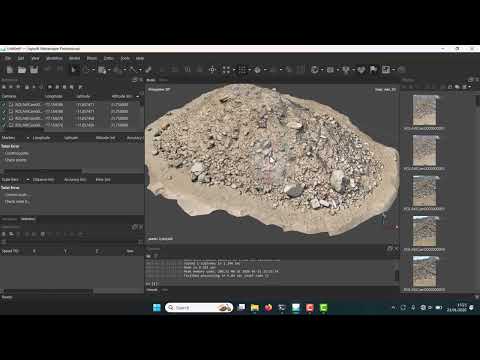Click the Console vertical scrollbar
480x360 pixels.
[x=397, y=275]
